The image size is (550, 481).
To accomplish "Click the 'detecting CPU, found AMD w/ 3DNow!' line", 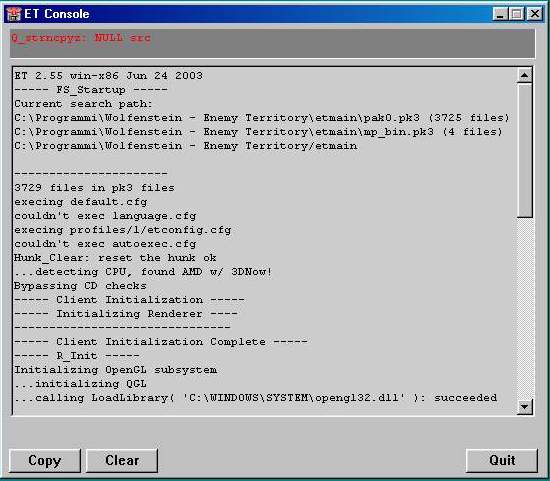I will pyautogui.click(x=143, y=272).
